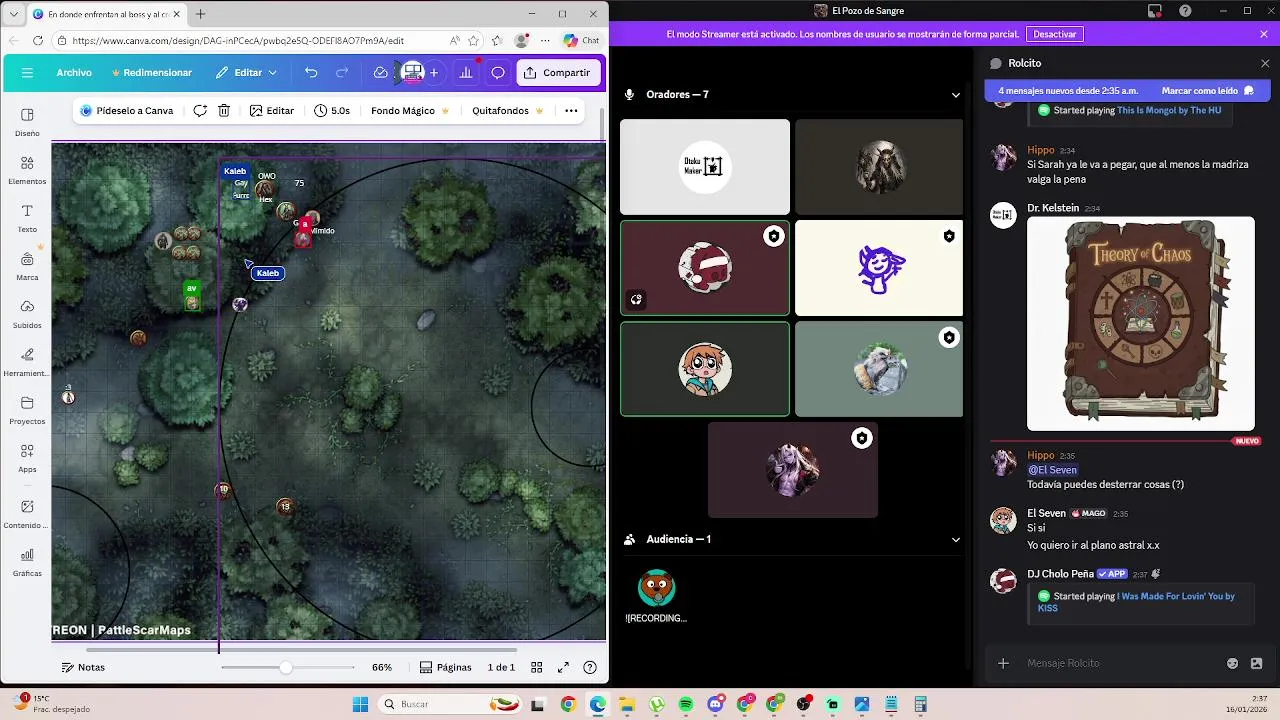Open the Discord emoji picker

[1232, 663]
